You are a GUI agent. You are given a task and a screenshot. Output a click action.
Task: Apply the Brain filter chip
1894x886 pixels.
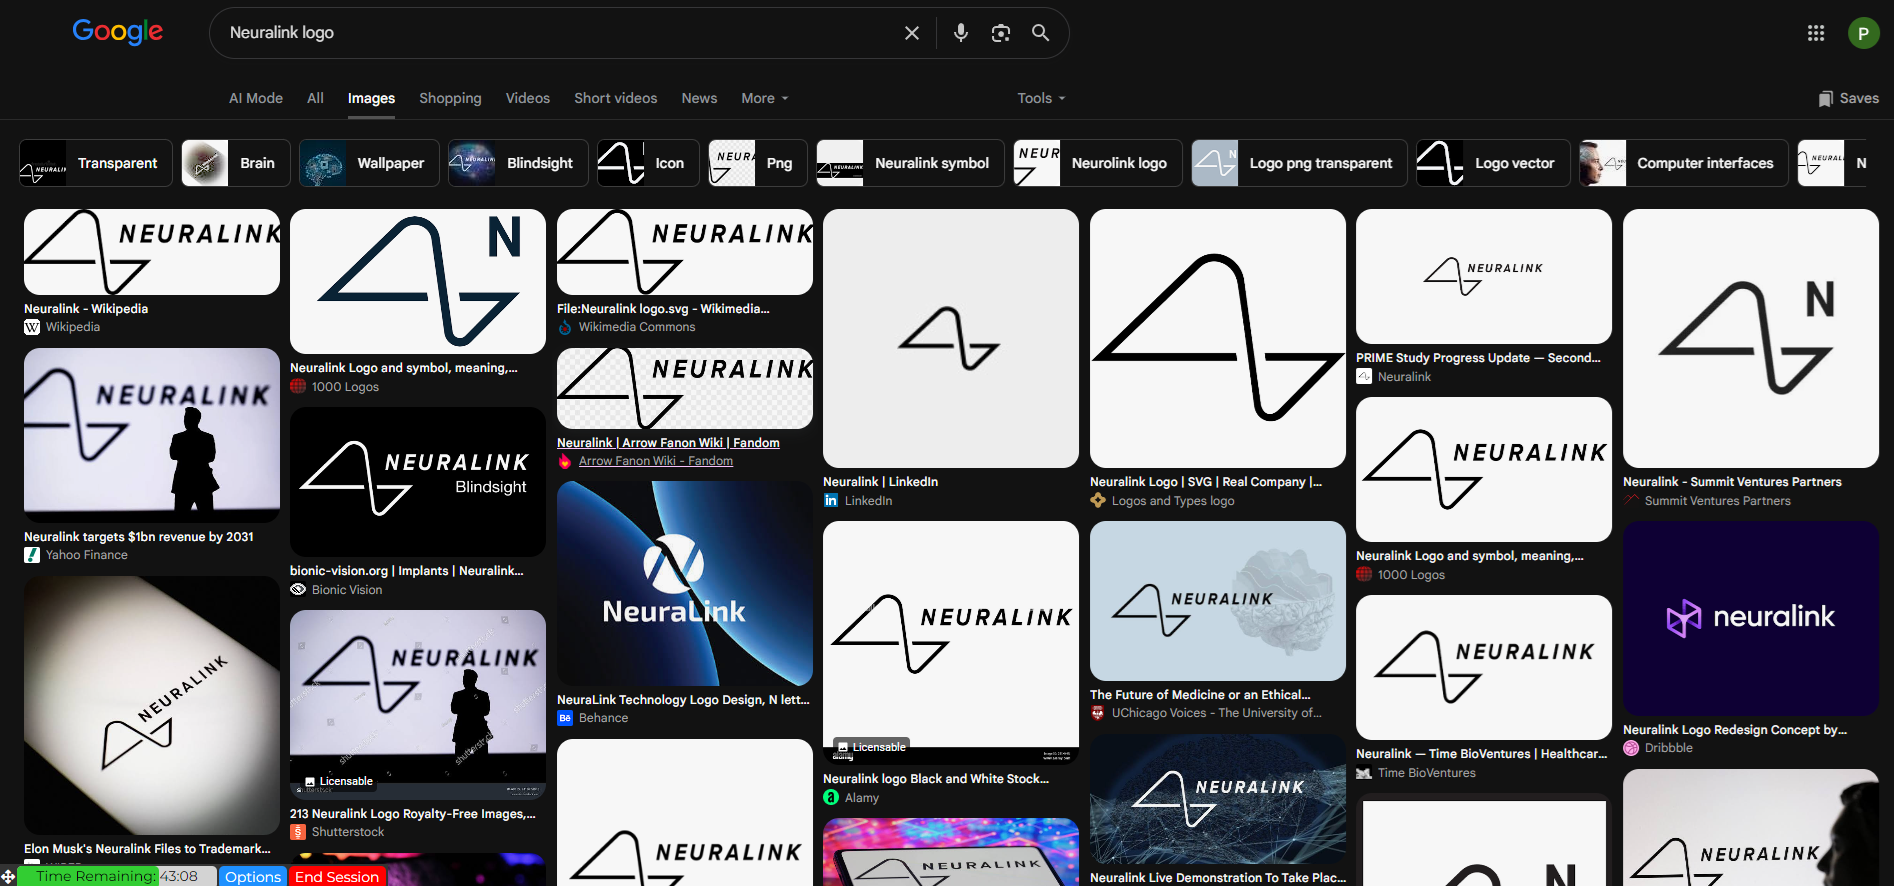[x=236, y=163]
